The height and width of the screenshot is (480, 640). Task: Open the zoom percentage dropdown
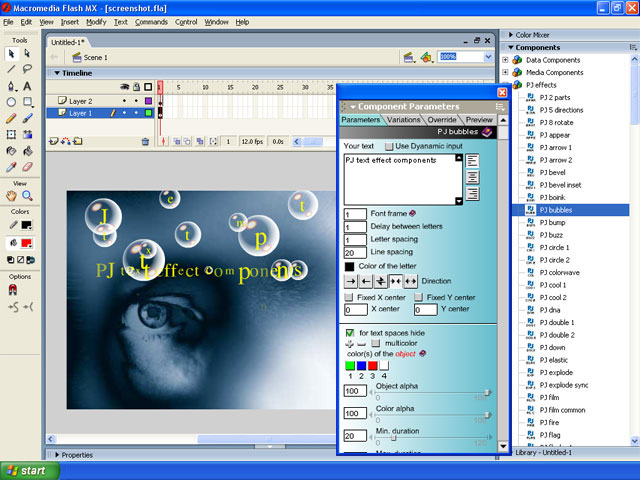point(488,57)
